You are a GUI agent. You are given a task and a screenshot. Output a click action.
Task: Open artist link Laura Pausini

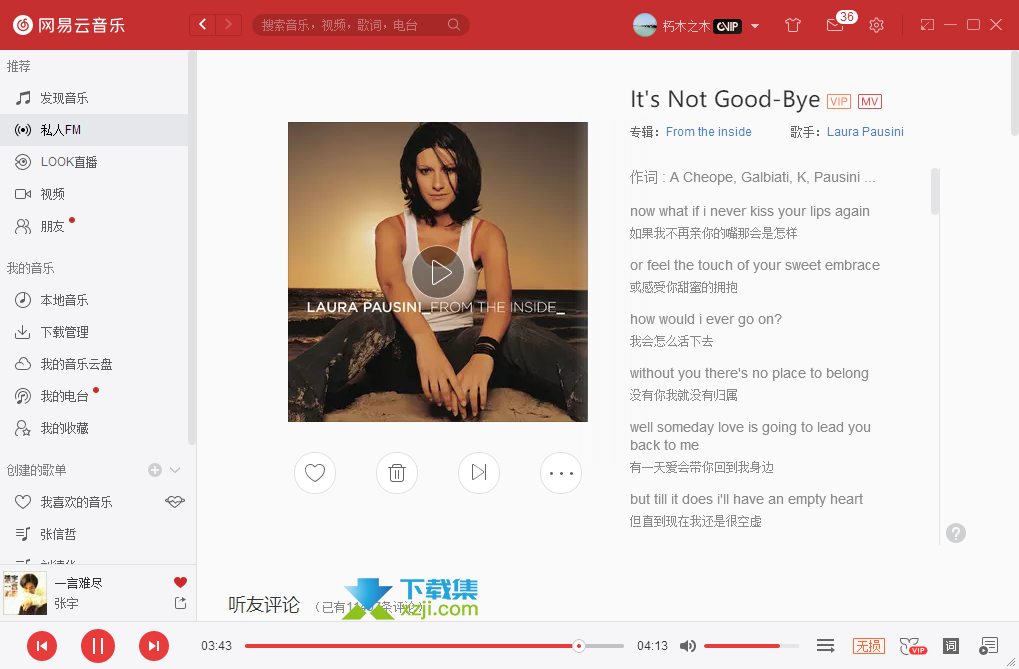pyautogui.click(x=865, y=132)
